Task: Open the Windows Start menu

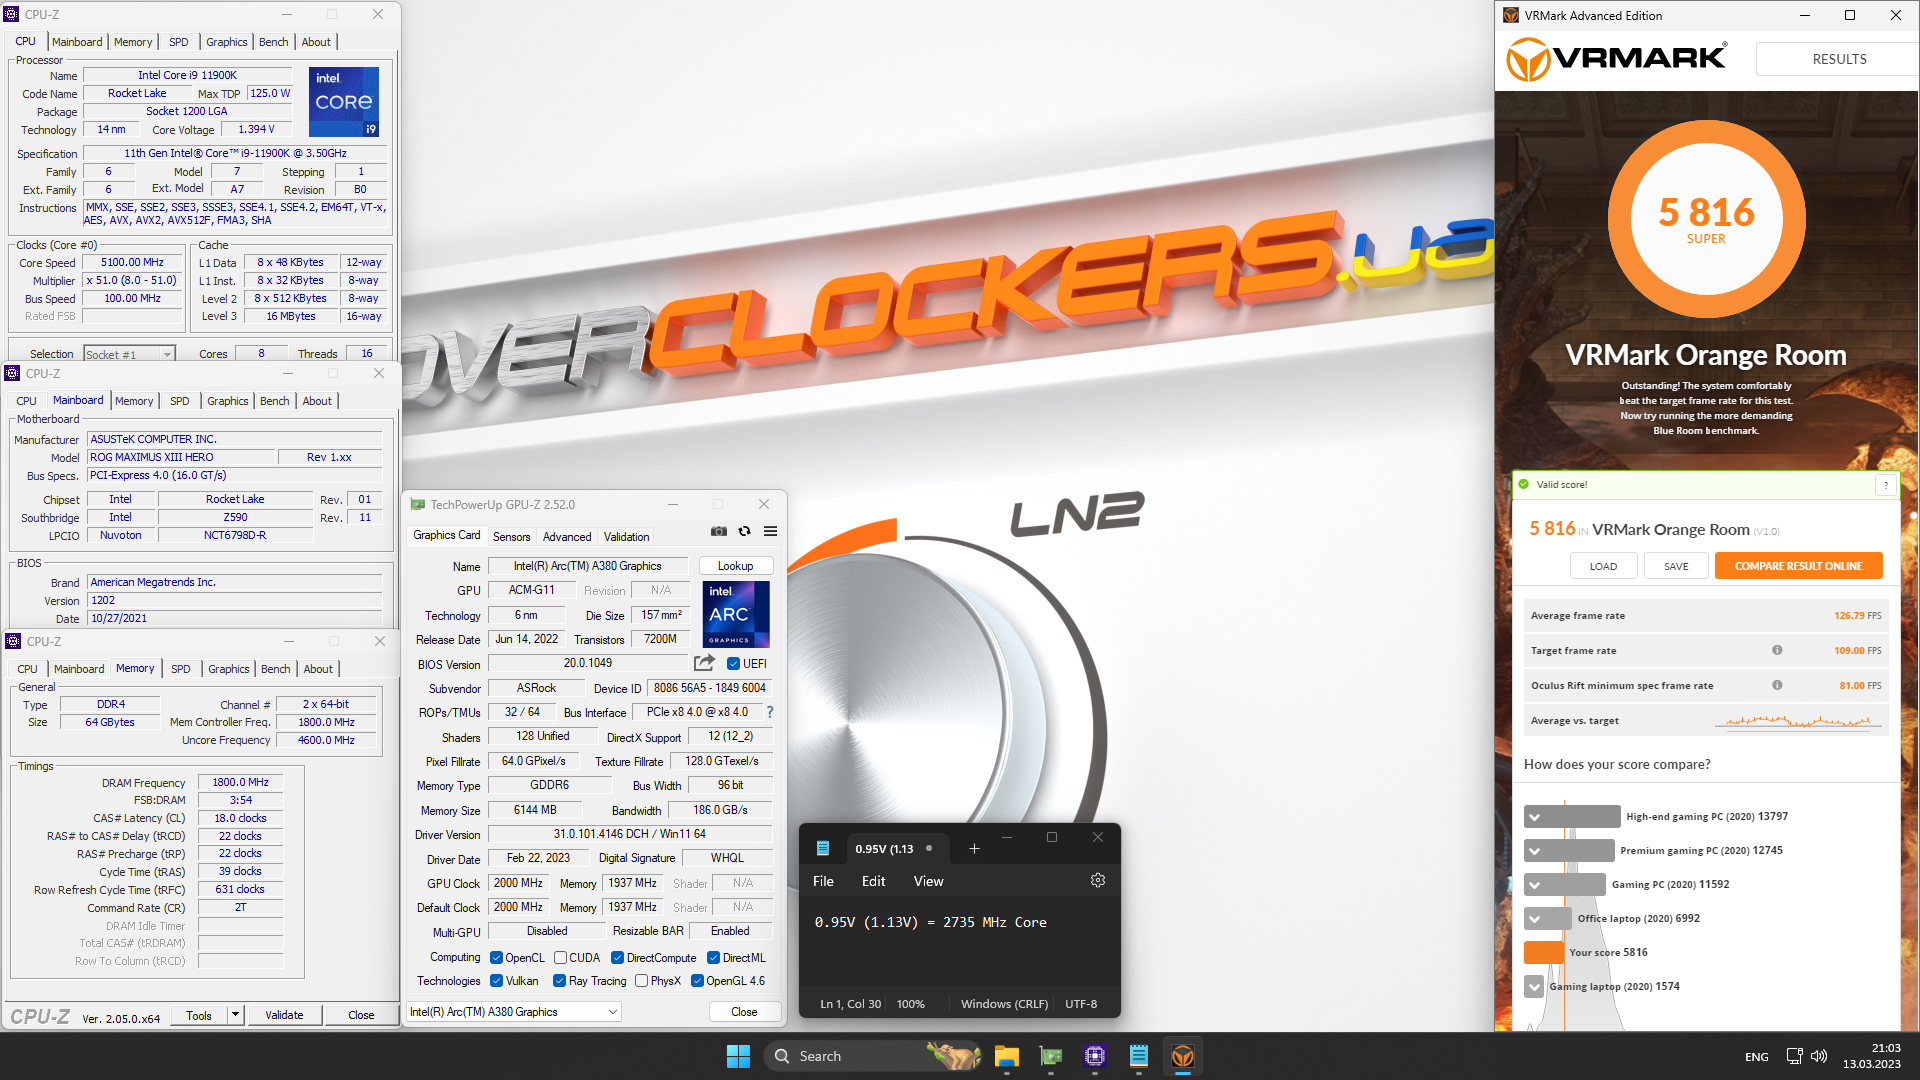Action: [738, 1056]
